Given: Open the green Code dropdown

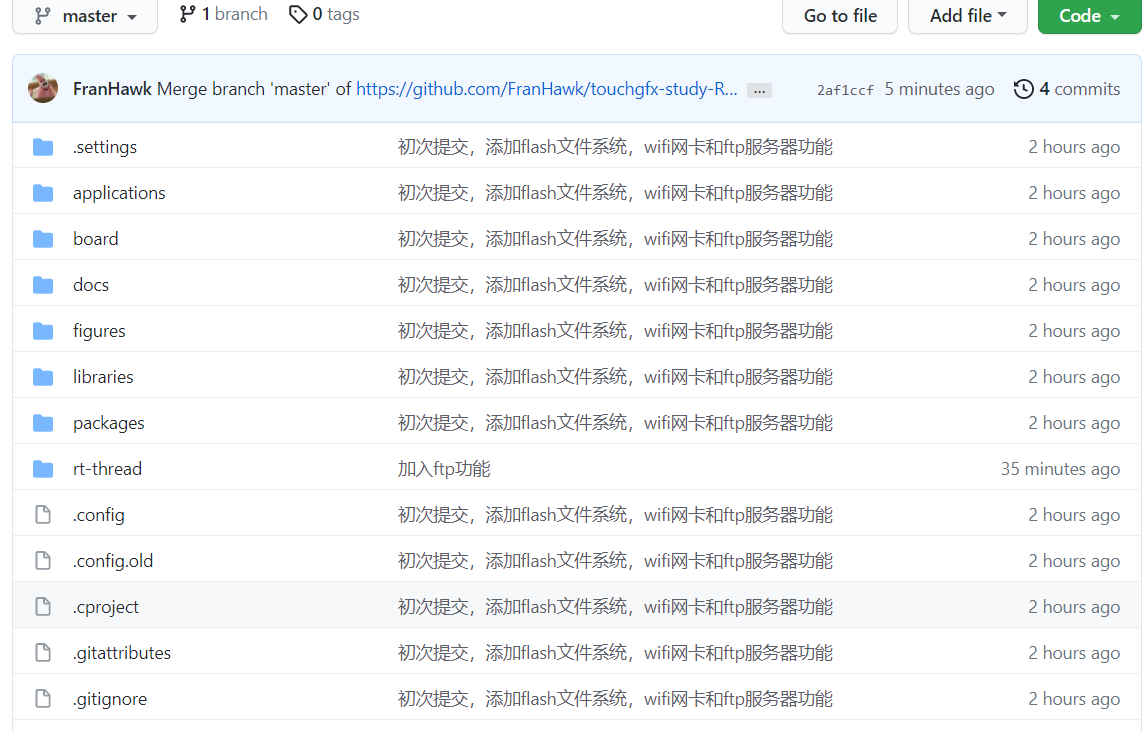Looking at the screenshot, I should coord(1090,15).
